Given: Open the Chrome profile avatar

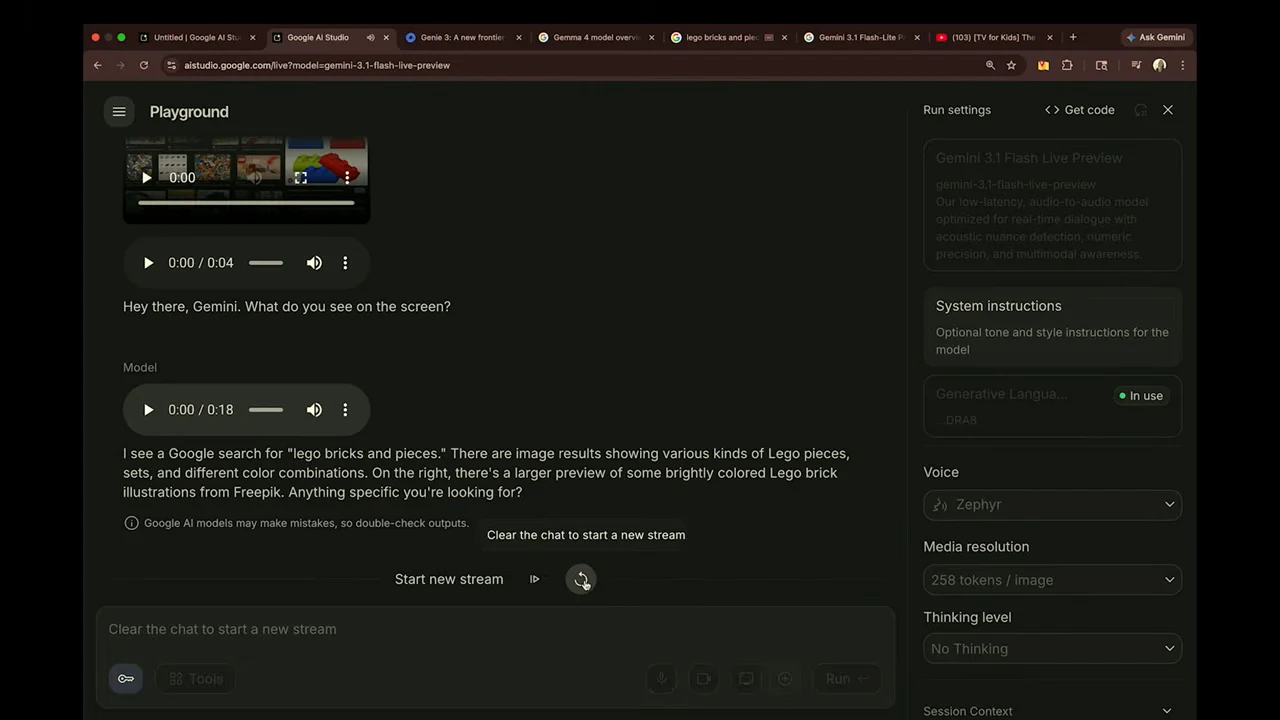Looking at the screenshot, I should click(1159, 65).
